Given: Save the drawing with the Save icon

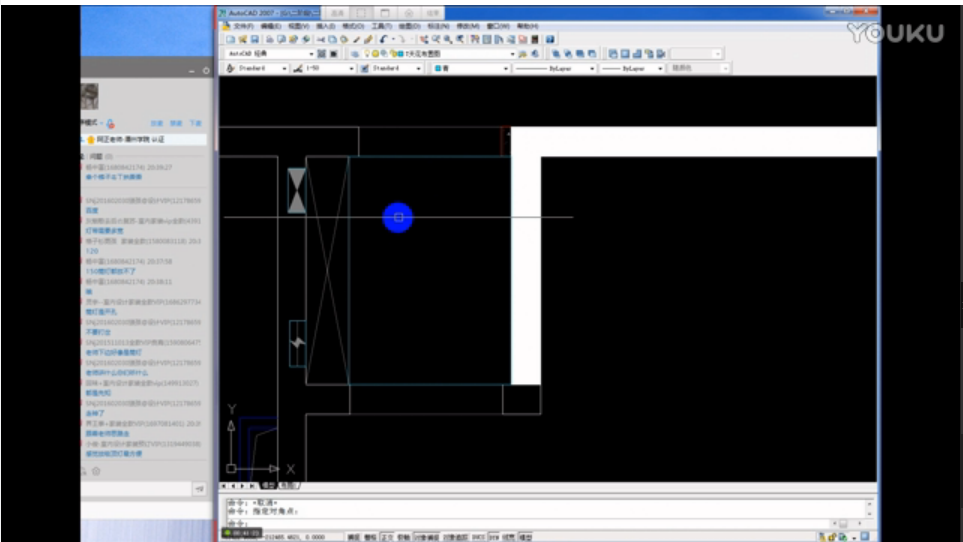Looking at the screenshot, I should [x=254, y=39].
